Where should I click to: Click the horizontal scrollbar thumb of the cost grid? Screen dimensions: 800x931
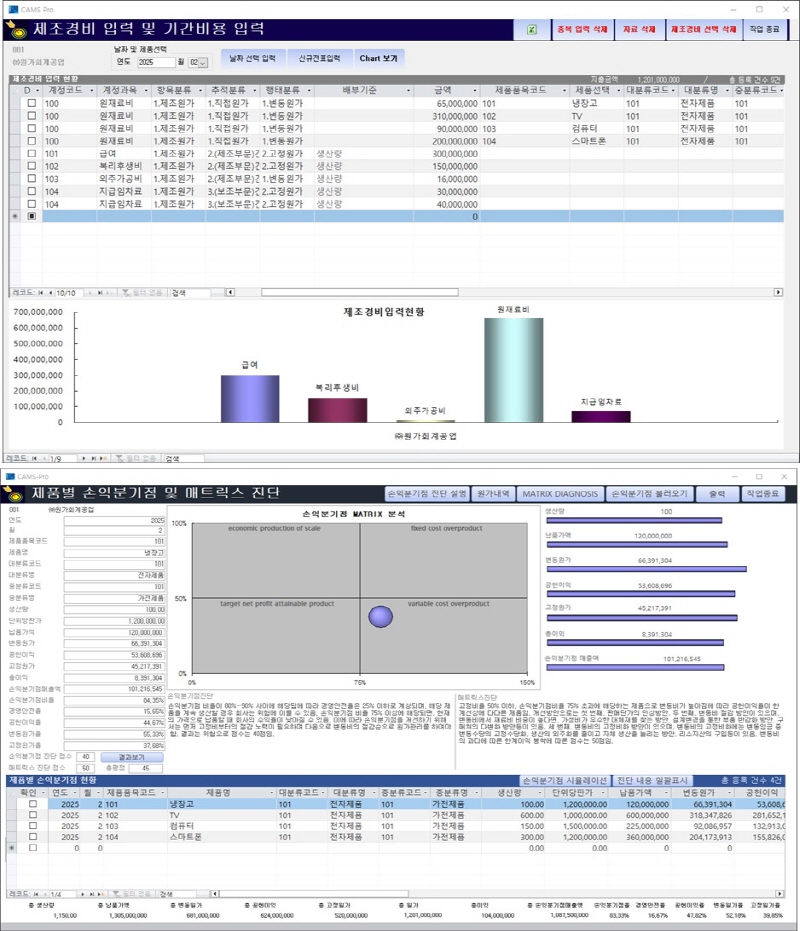coord(360,292)
